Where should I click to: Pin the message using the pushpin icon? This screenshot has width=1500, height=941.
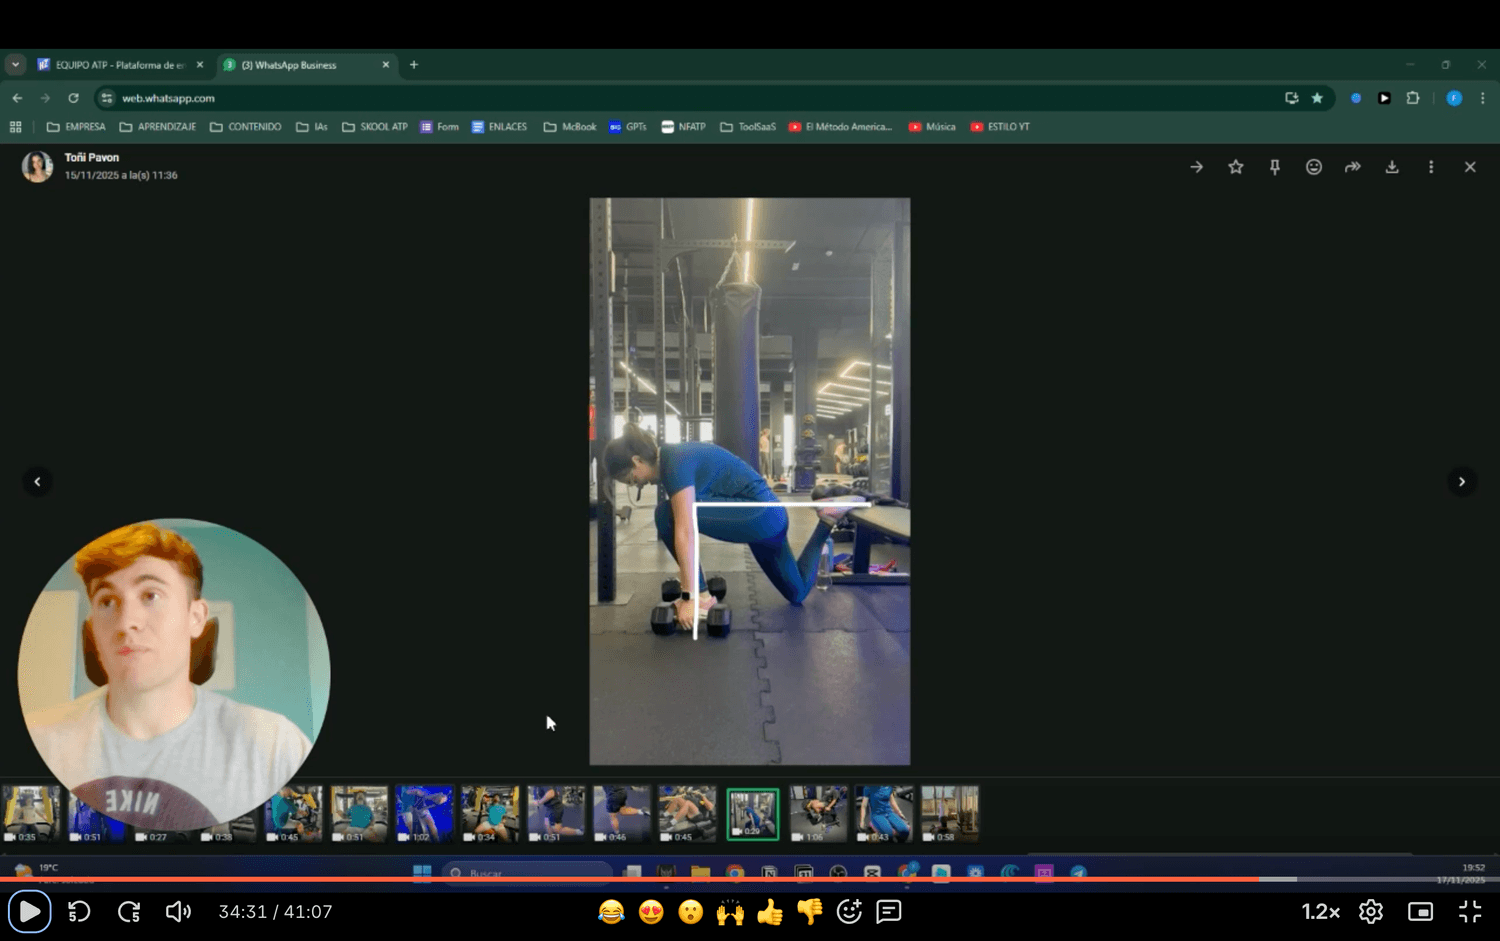click(1274, 167)
